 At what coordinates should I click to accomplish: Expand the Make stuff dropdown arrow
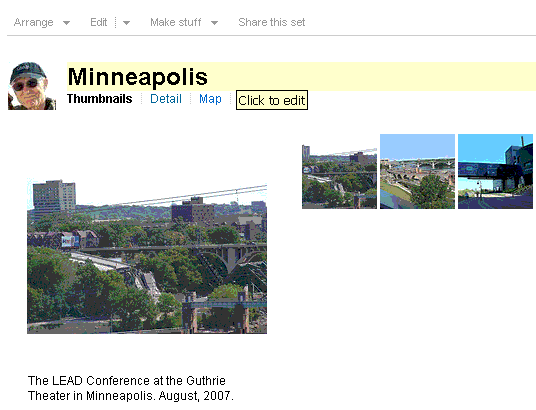(x=214, y=23)
